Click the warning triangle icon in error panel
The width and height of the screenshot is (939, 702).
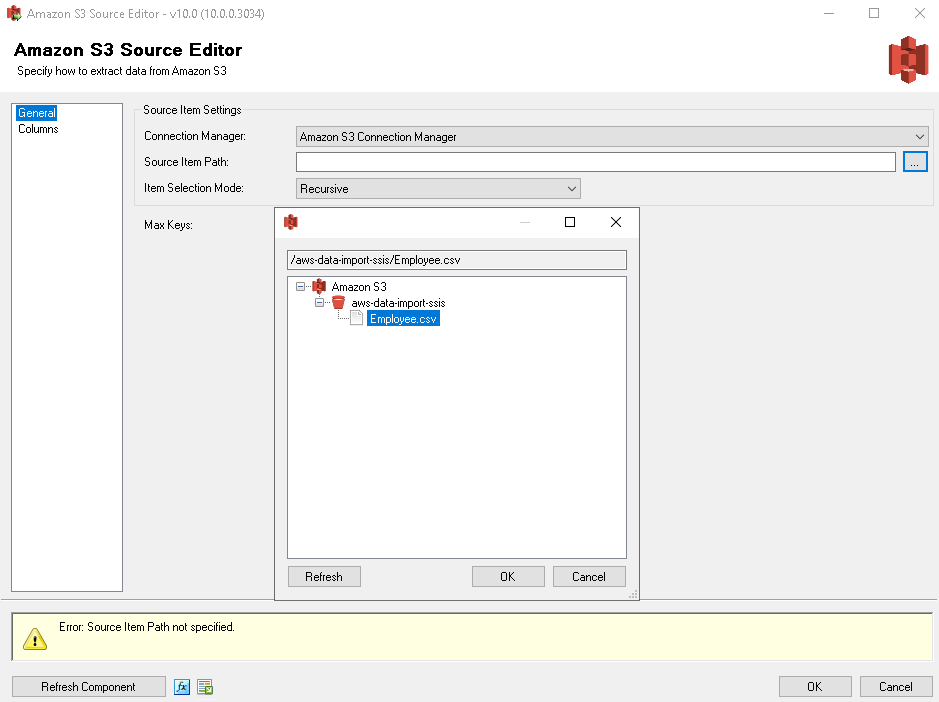35,639
